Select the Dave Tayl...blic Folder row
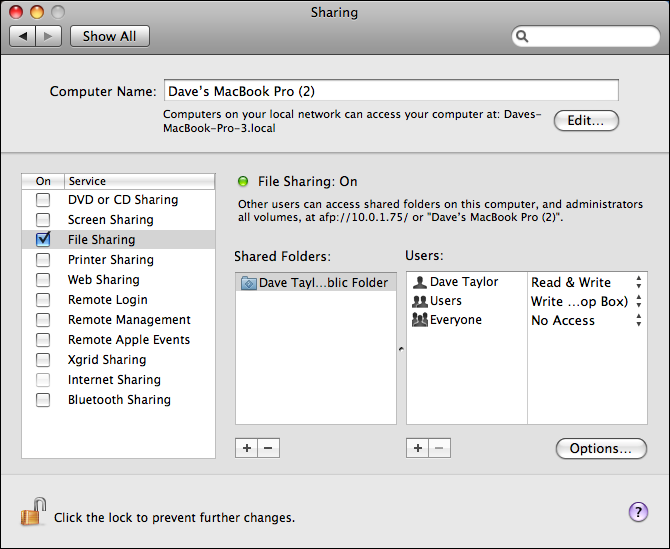Viewport: 670px width, 549px height. (316, 282)
